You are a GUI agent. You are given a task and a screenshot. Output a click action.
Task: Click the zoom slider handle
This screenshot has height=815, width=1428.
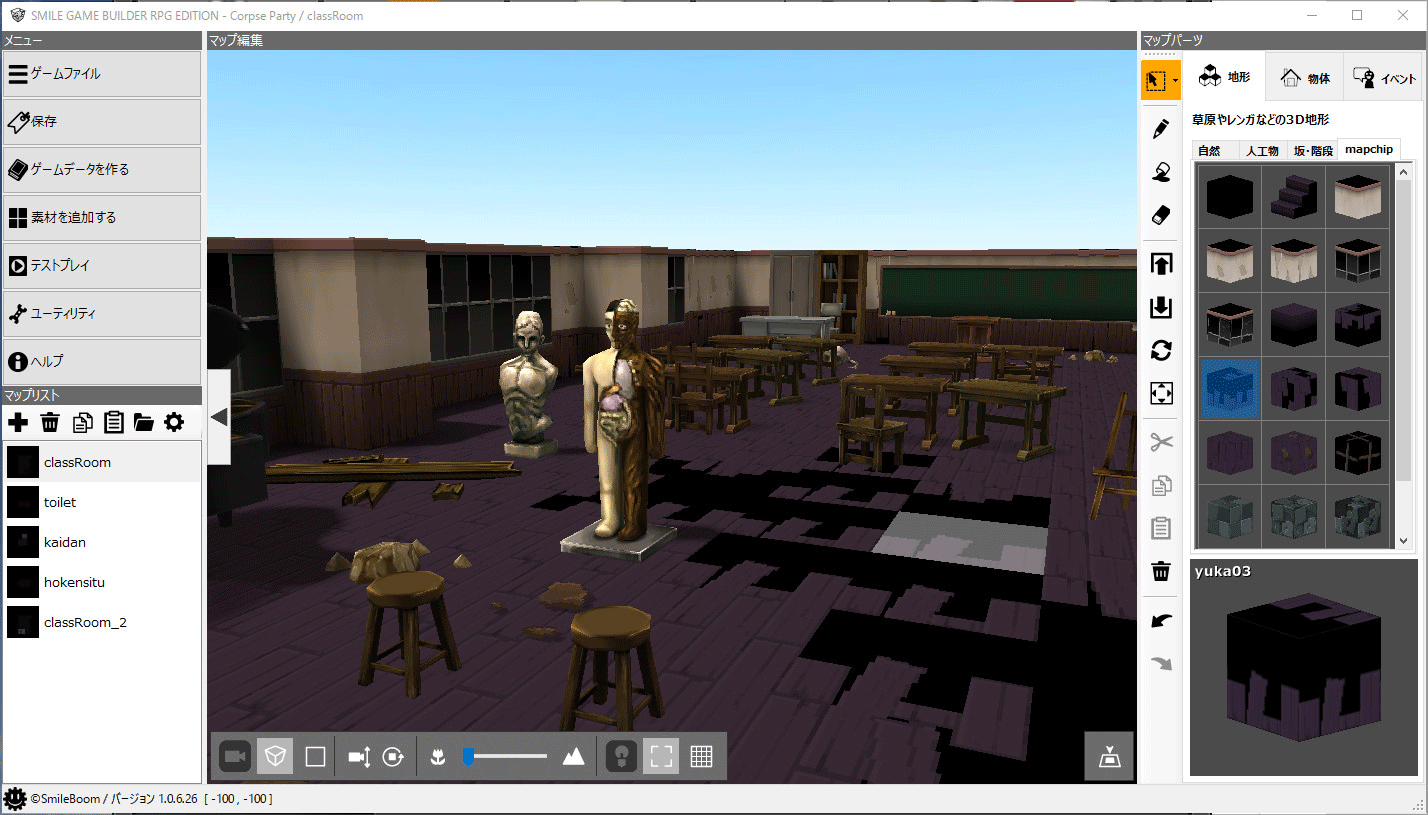(x=468, y=757)
